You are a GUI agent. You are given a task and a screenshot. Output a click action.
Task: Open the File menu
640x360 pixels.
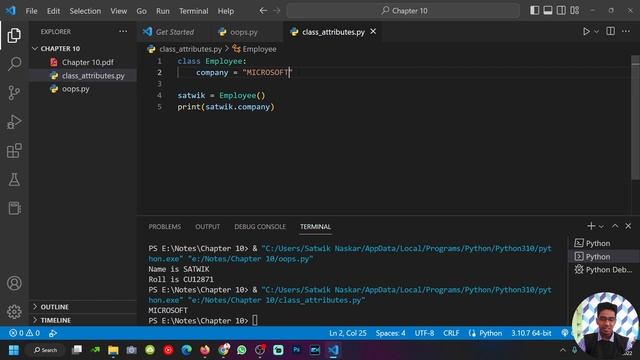[31, 11]
